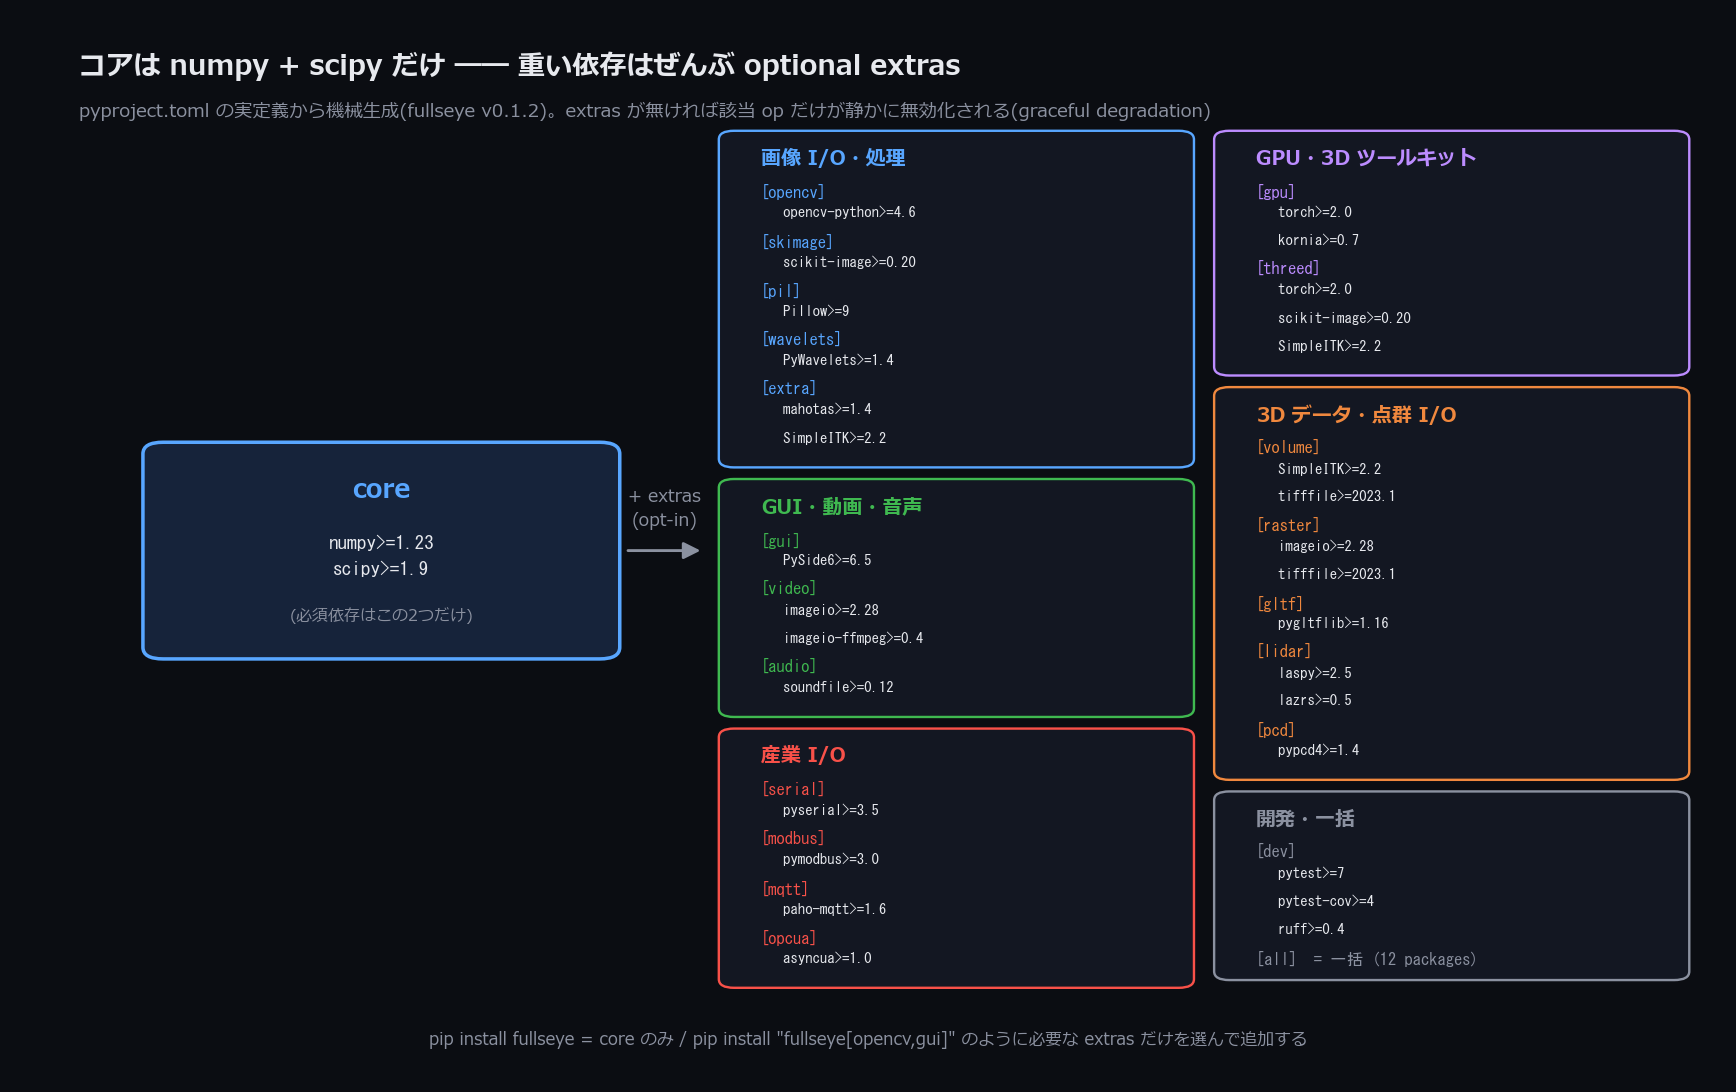The height and width of the screenshot is (1092, 1736).
Task: Select the "[video]" extra name
Action: tap(789, 588)
